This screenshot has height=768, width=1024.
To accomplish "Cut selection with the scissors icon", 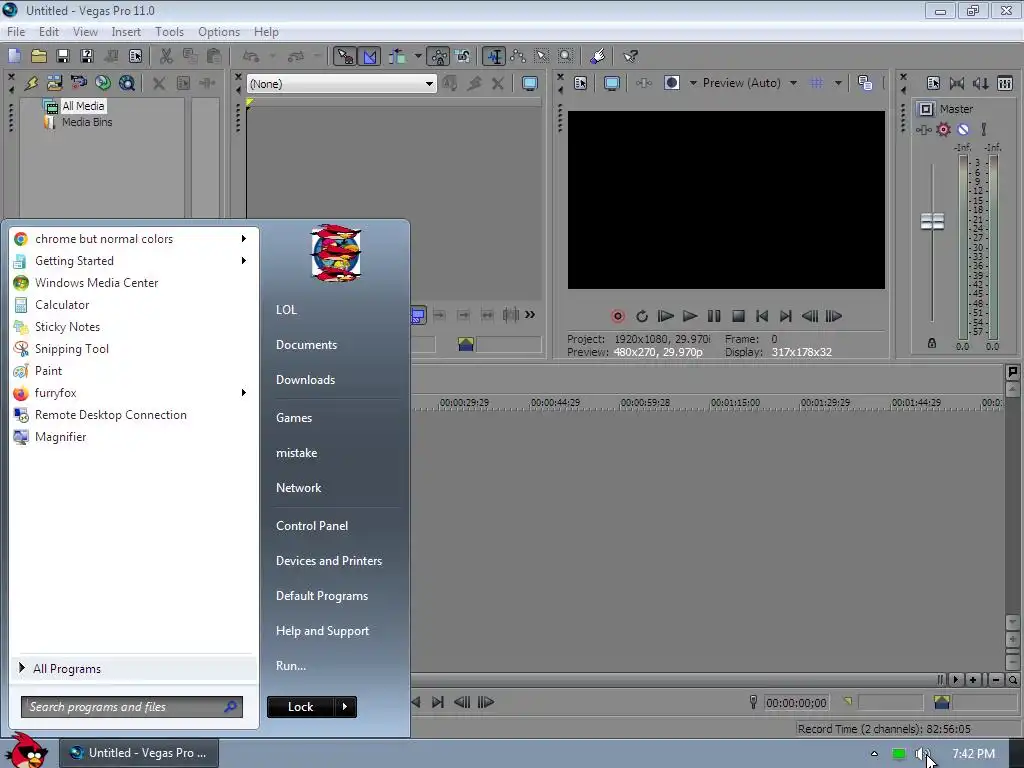I will coord(167,56).
